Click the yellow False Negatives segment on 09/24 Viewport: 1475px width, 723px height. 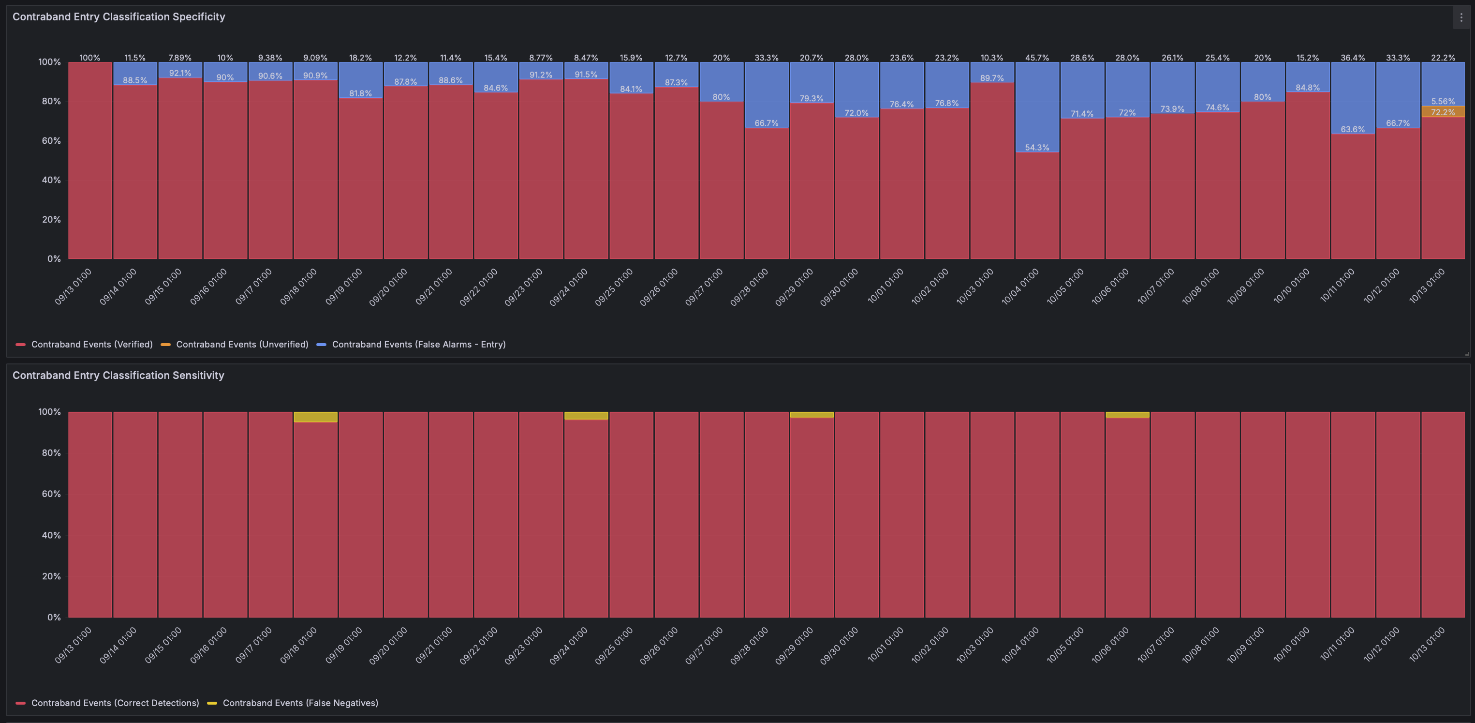[586, 416]
